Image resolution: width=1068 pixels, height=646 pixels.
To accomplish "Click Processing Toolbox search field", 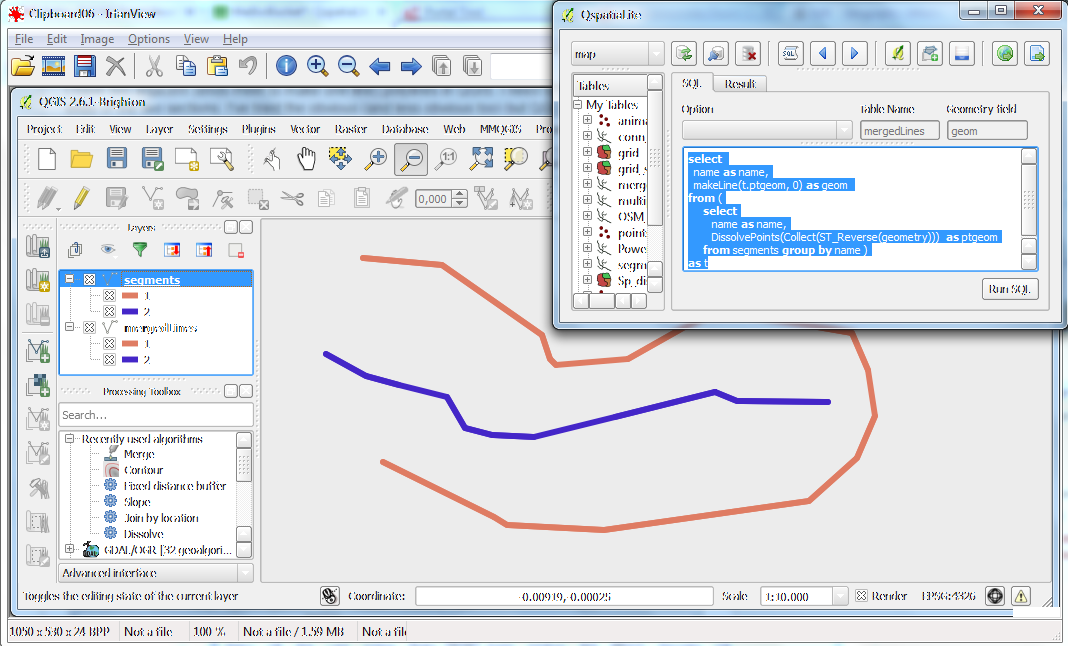I will [x=156, y=415].
